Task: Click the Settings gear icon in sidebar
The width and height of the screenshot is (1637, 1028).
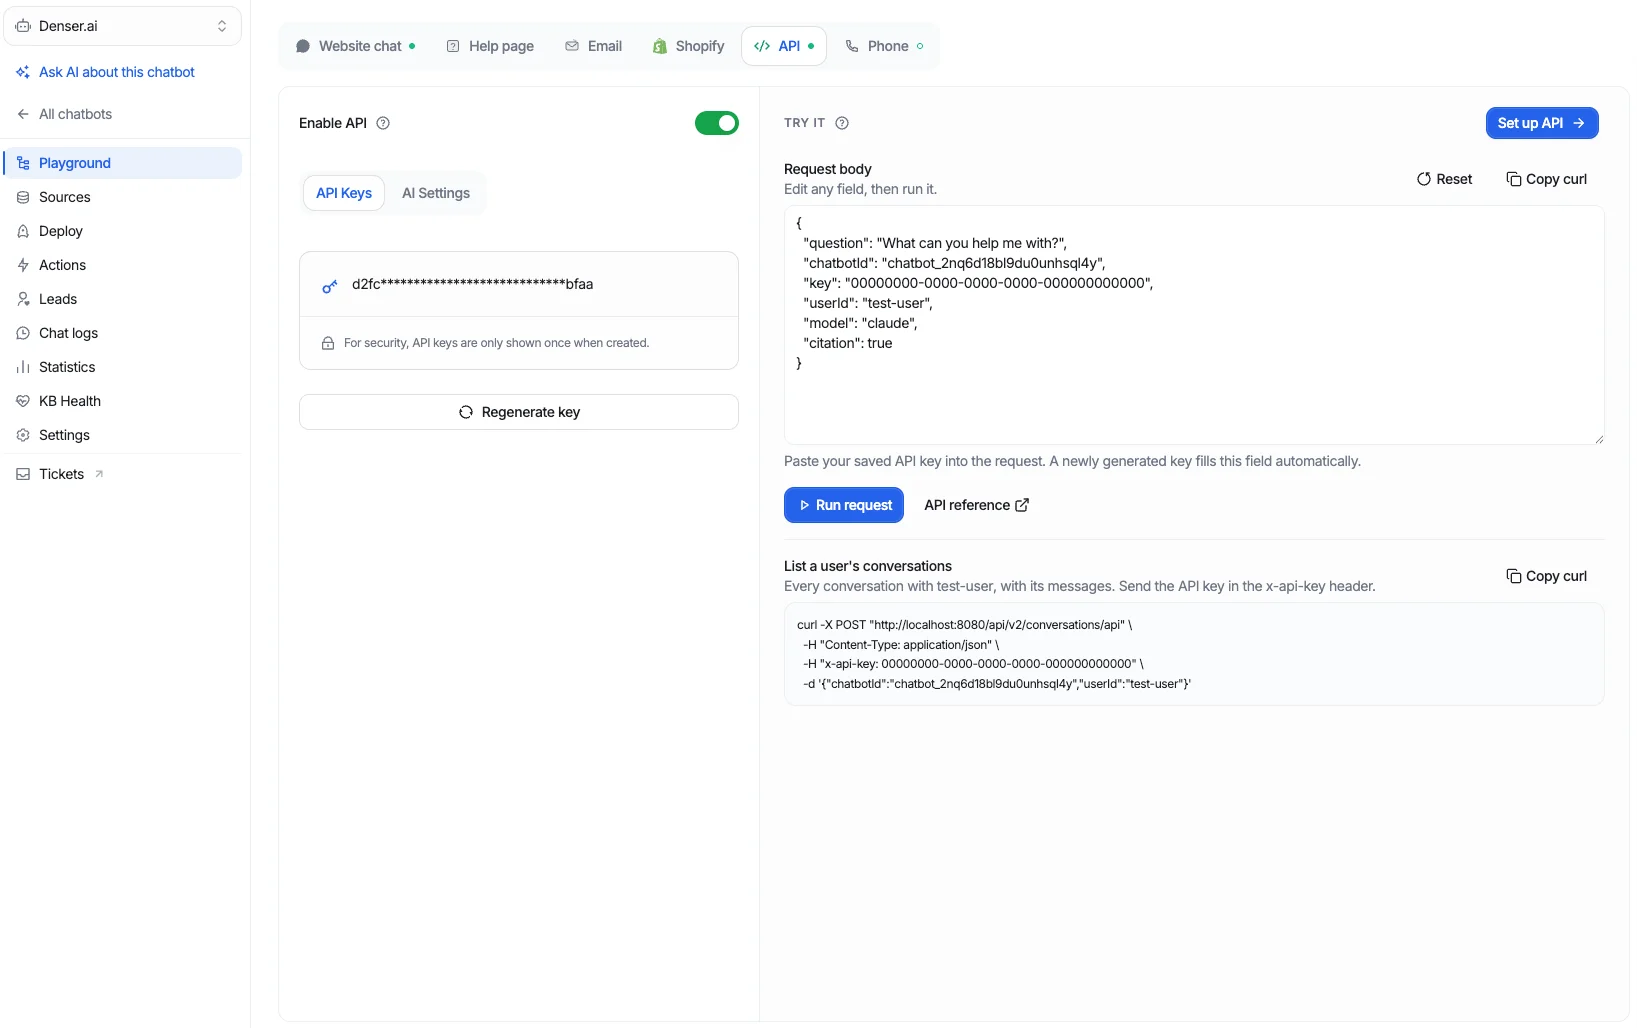Action: [23, 435]
